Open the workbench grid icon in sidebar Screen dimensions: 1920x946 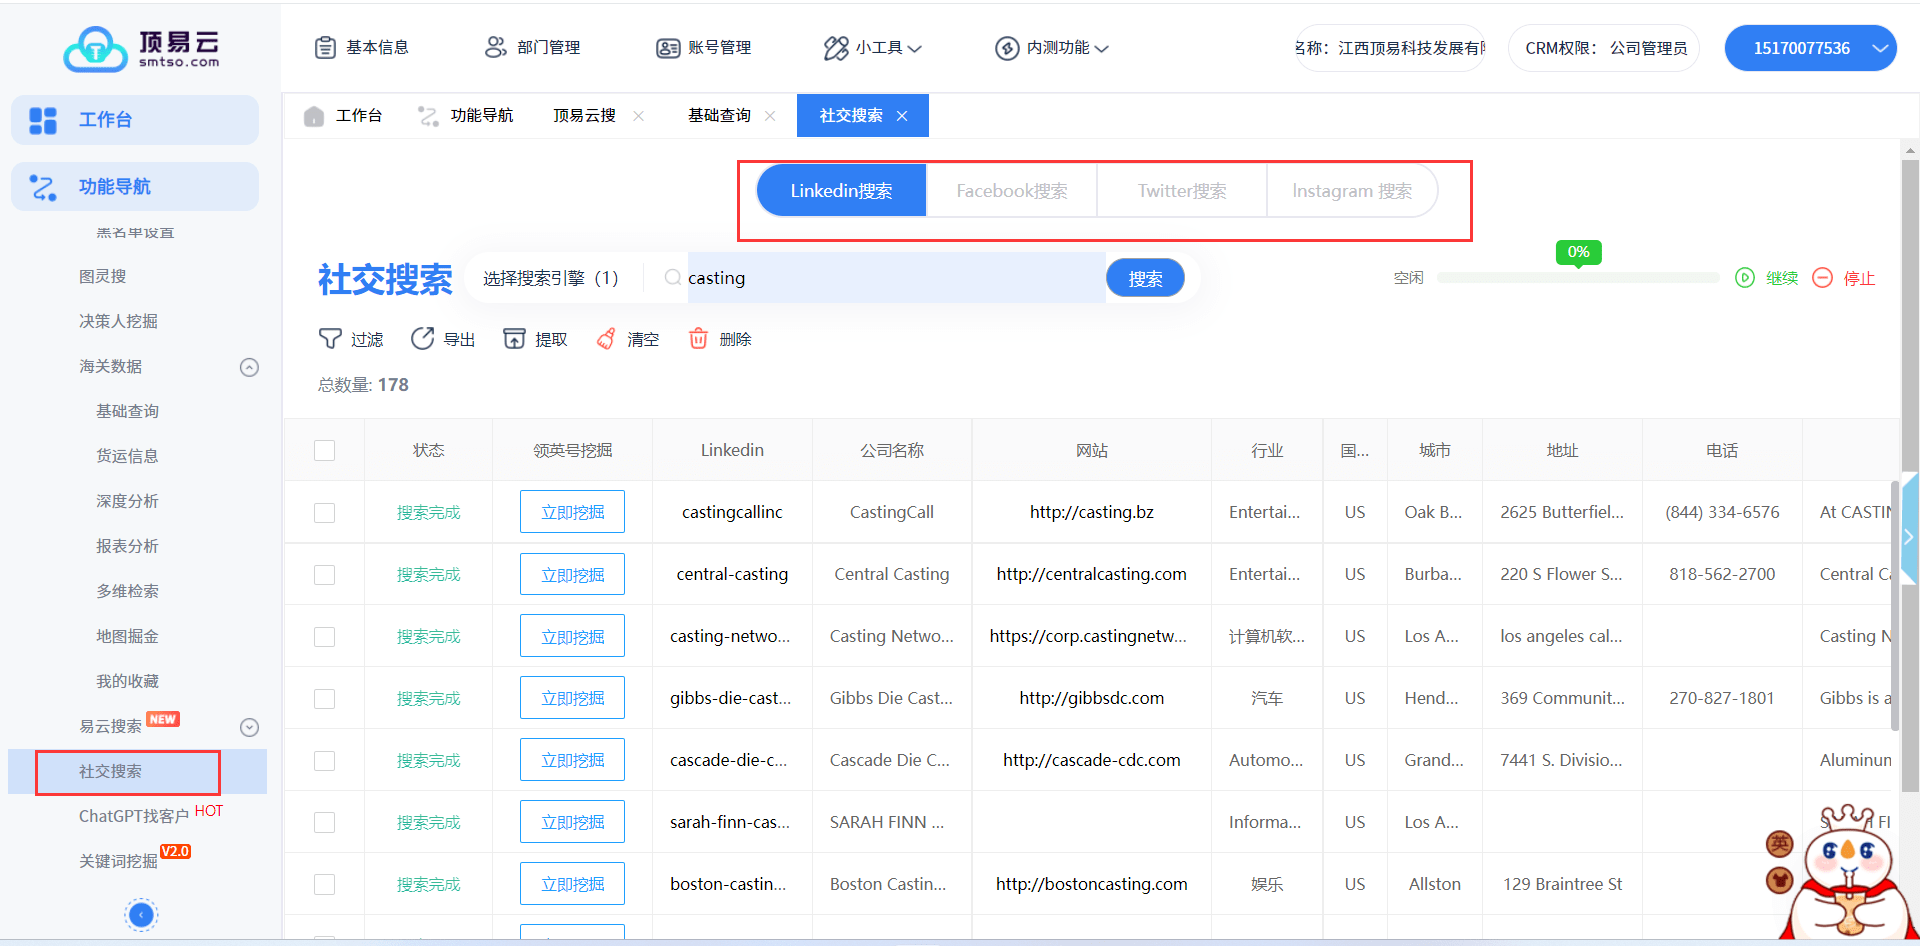43,120
